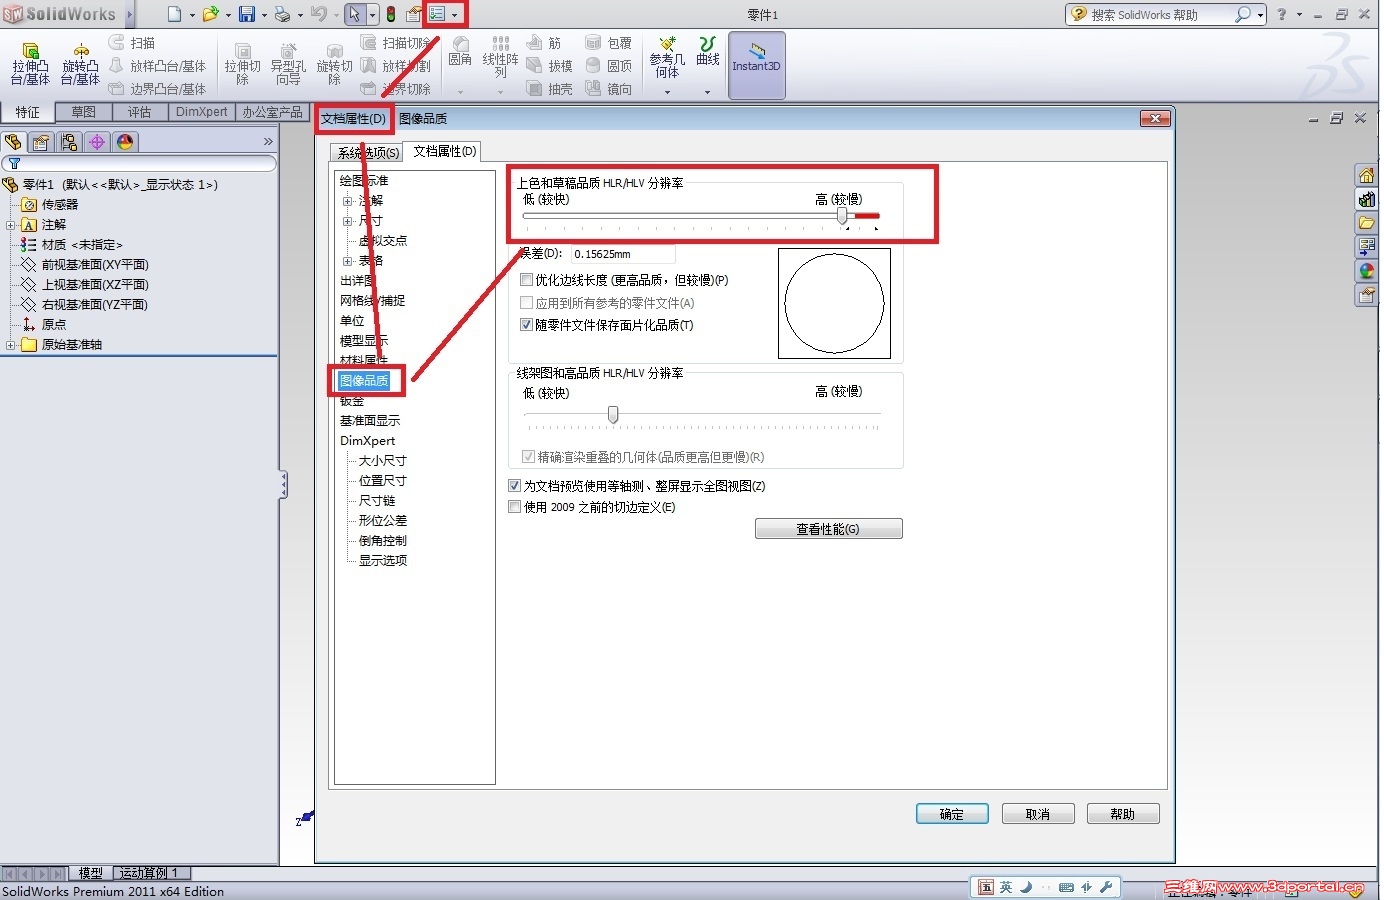Open the DimXpert command tab
Image resolution: width=1384 pixels, height=900 pixels.
click(202, 112)
